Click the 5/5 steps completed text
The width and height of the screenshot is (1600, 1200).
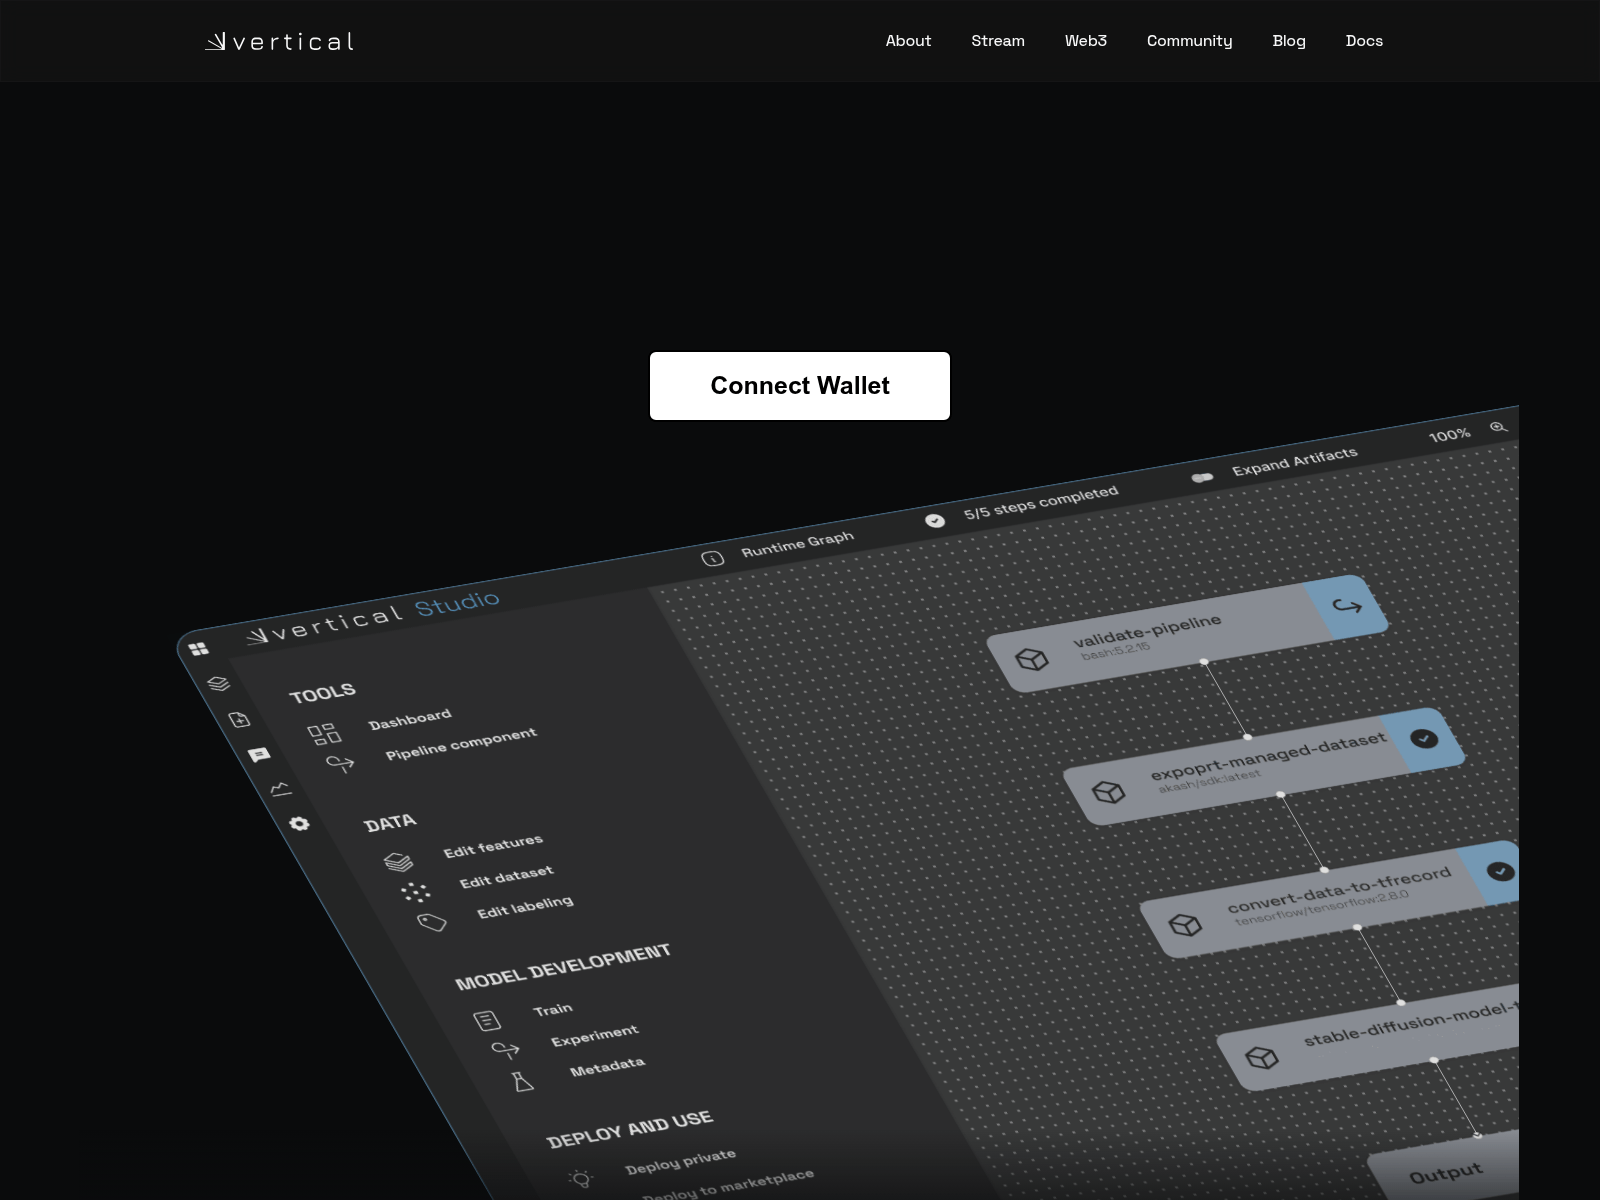1040,503
